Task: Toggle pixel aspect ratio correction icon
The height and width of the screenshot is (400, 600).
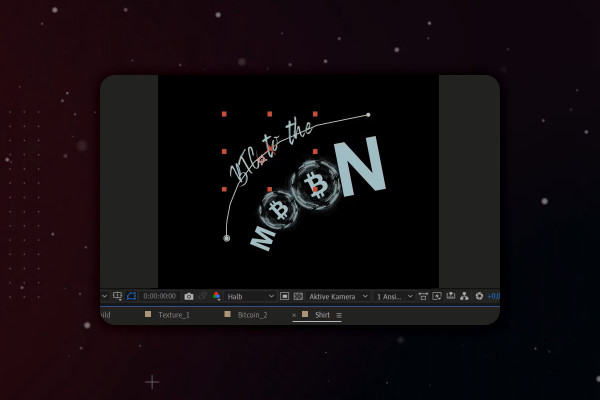Action: click(423, 296)
